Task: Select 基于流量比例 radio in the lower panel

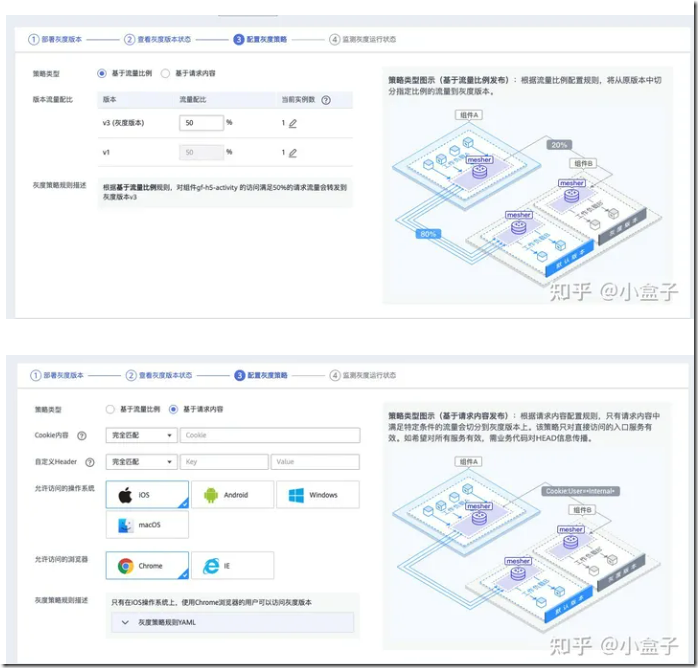Action: tap(110, 409)
